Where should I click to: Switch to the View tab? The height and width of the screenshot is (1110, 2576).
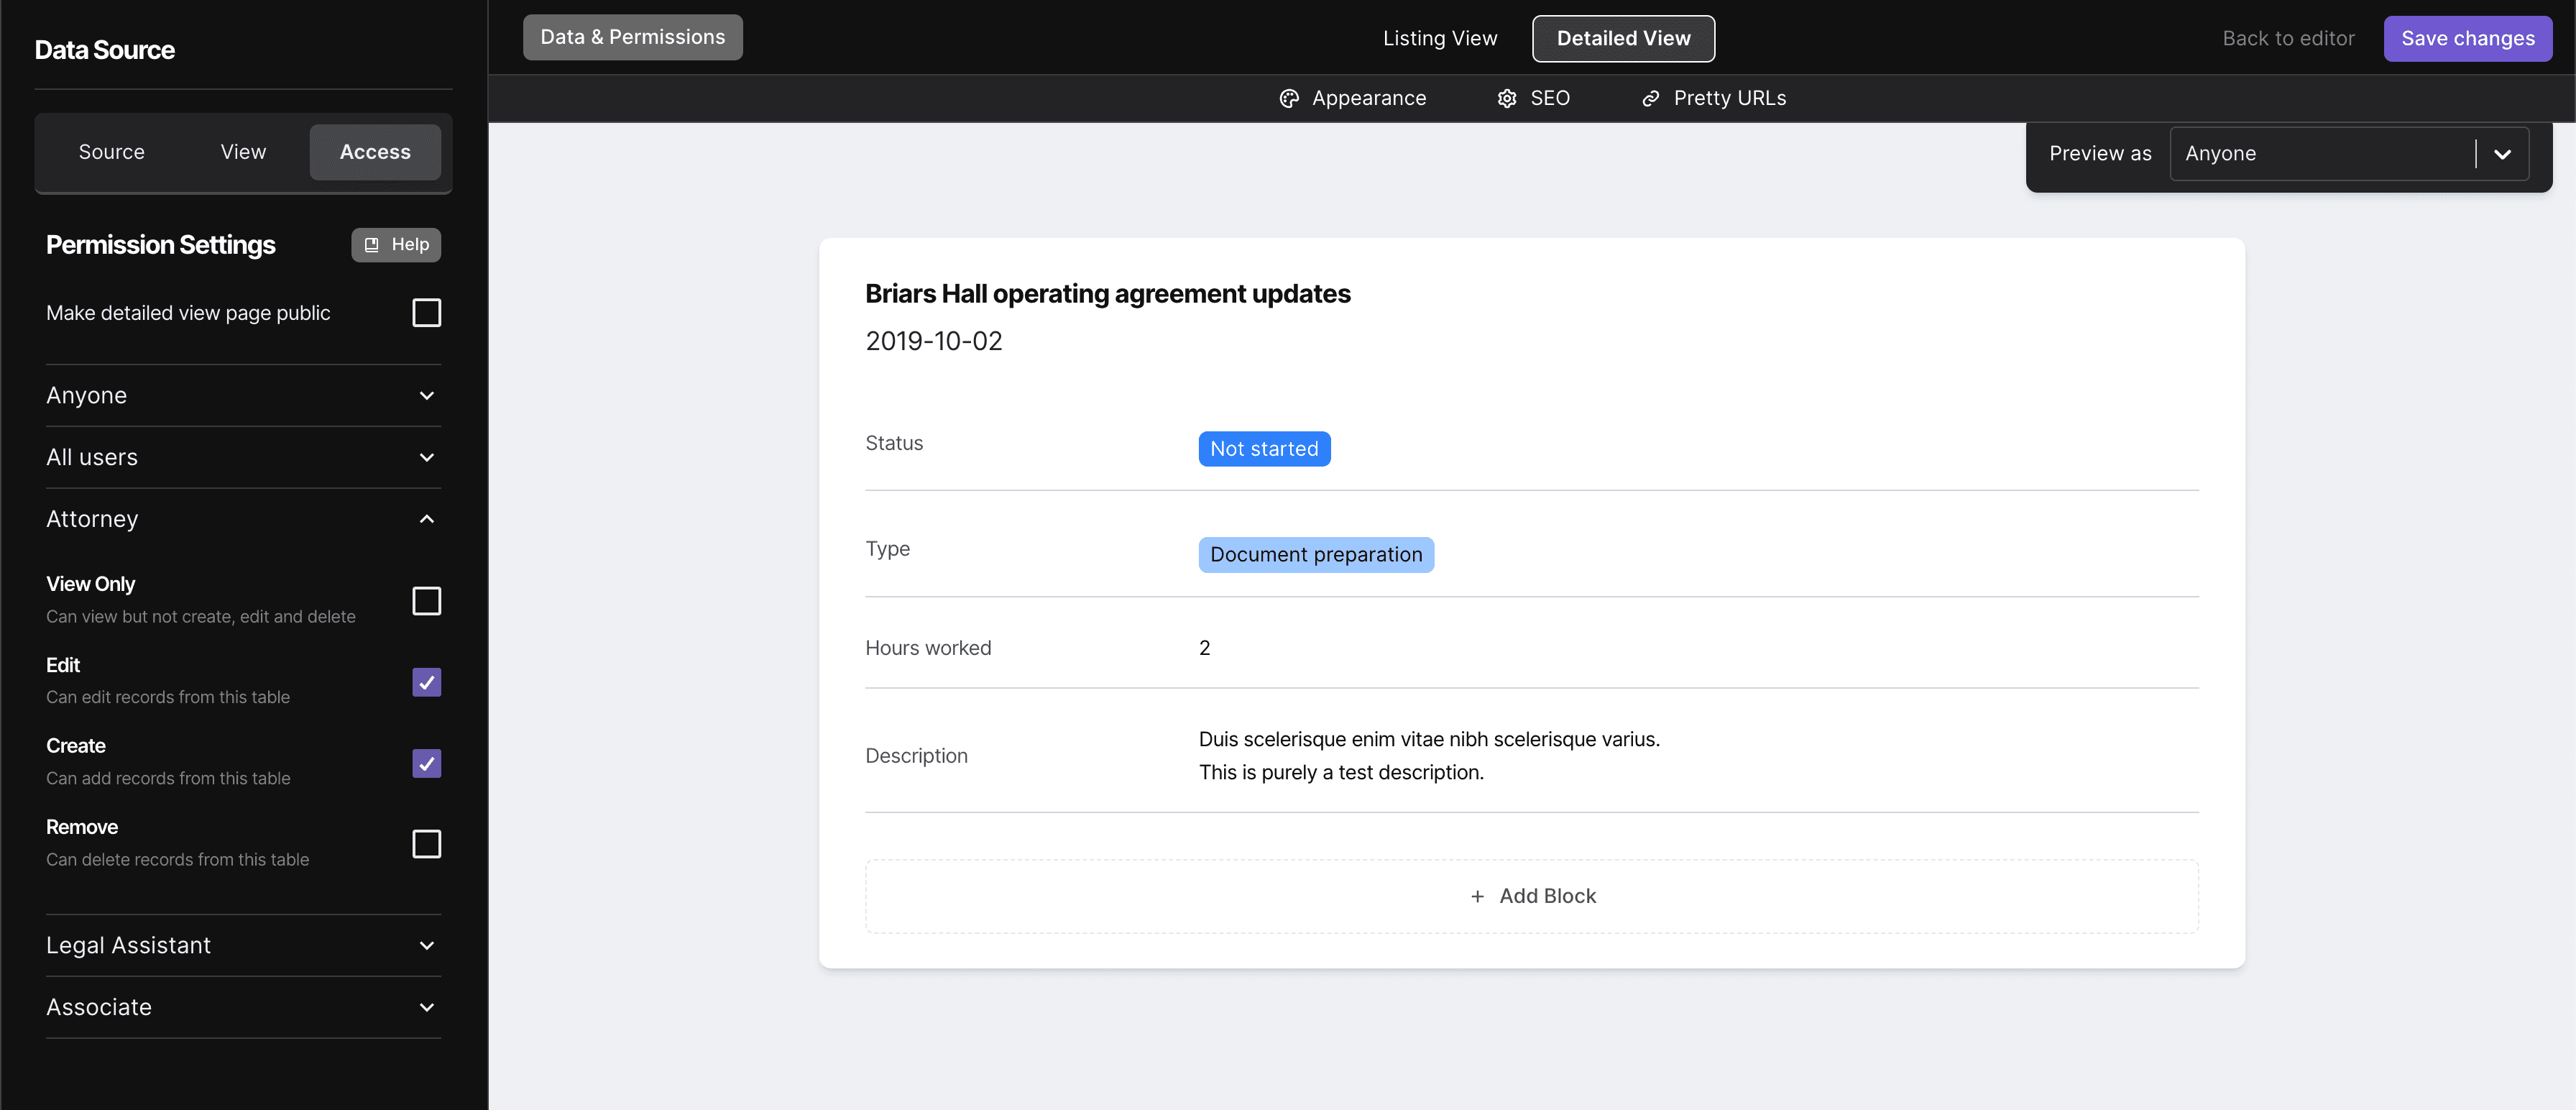click(243, 152)
